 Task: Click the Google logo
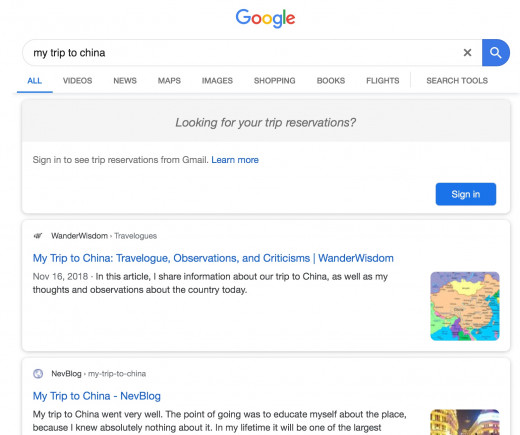coord(265,18)
